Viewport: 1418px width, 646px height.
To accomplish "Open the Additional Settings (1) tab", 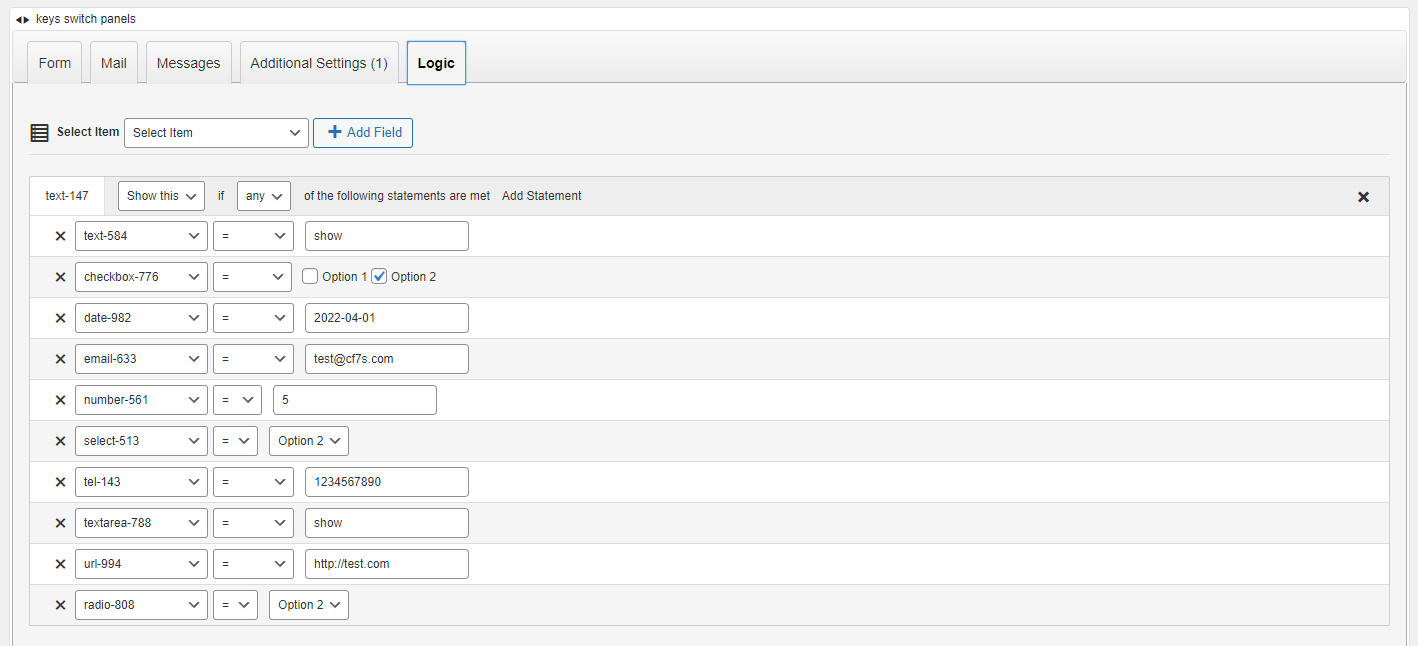I will [319, 63].
